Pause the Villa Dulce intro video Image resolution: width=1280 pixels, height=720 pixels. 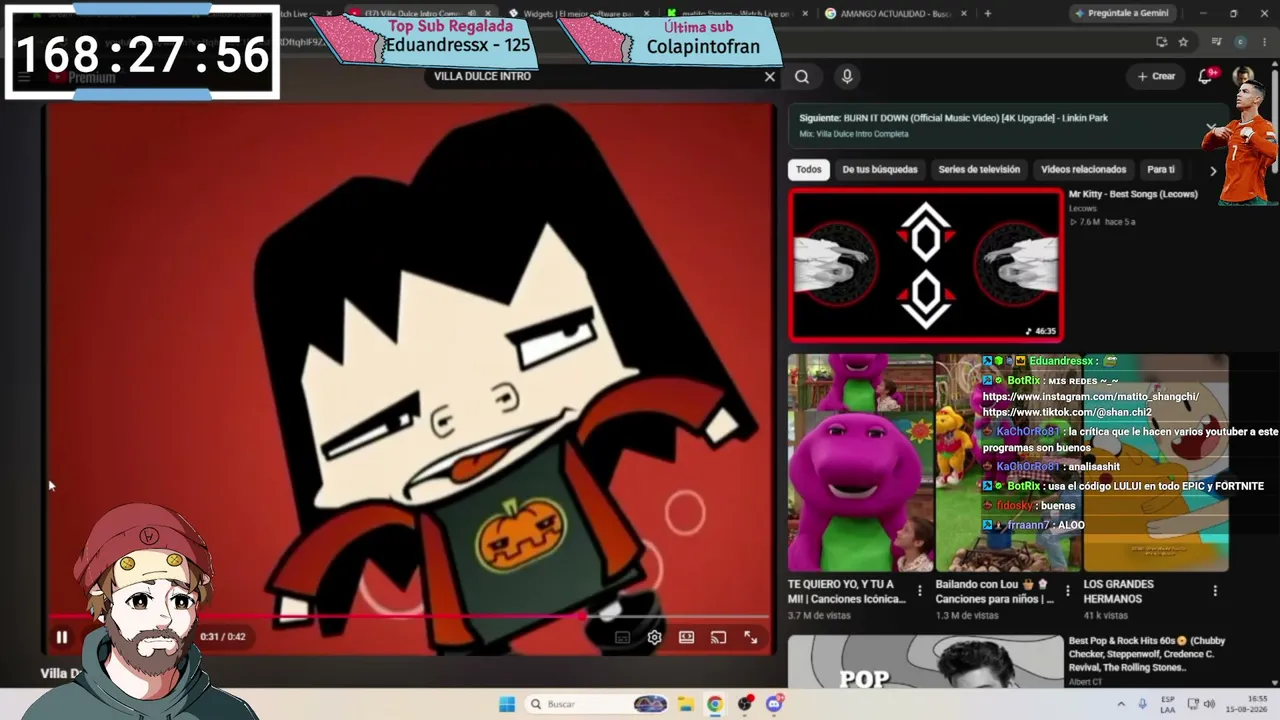tap(61, 637)
